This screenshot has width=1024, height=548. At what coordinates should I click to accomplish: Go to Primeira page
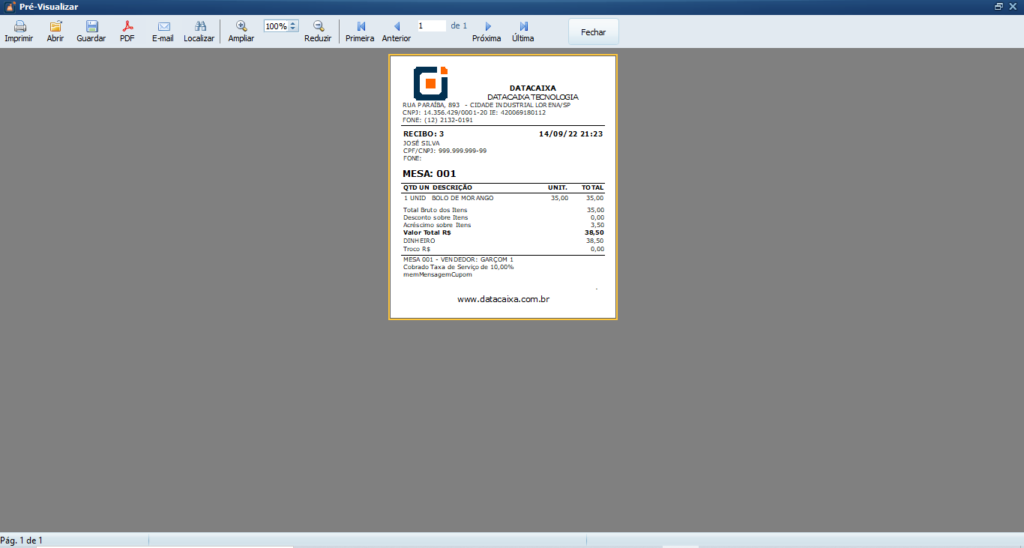pos(360,27)
